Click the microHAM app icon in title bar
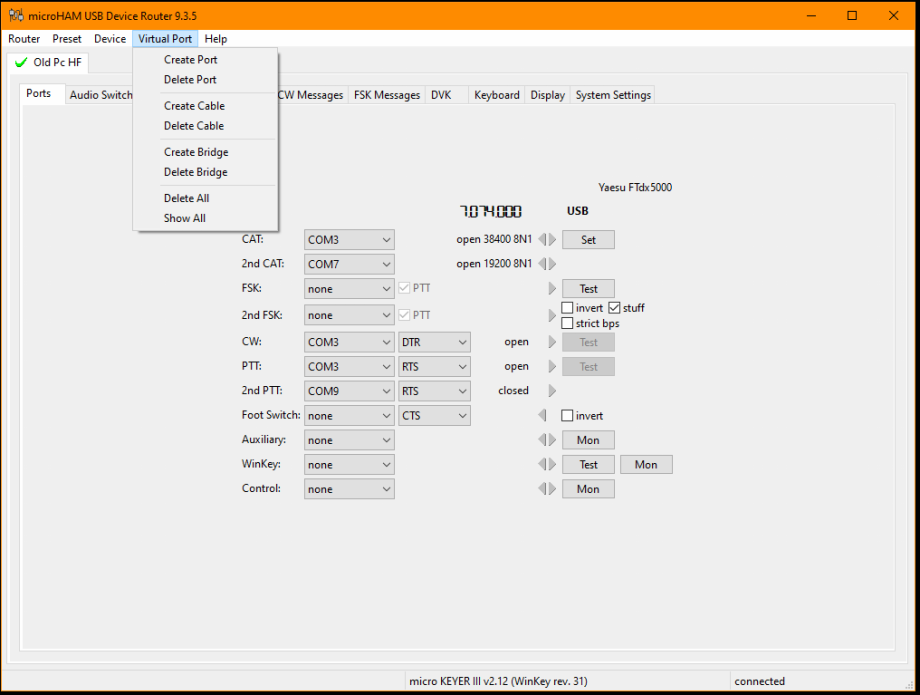 pos(14,16)
